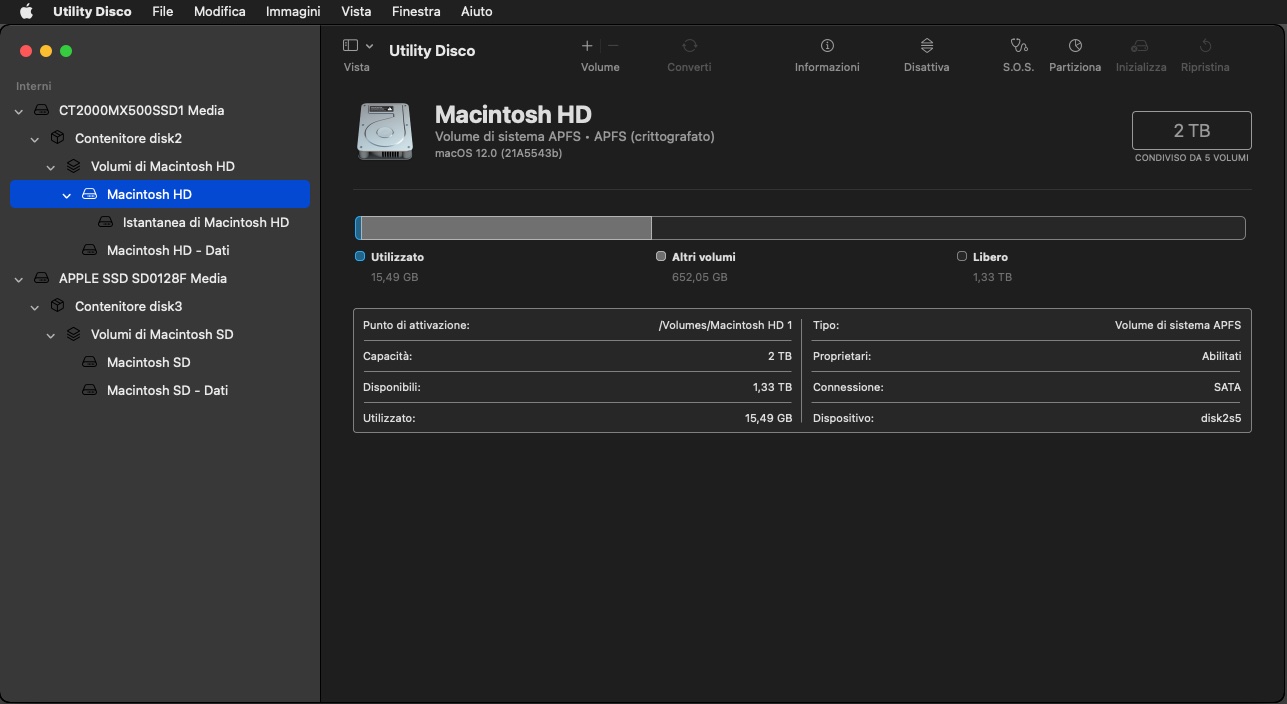
Task: Click the large Macintosh HD drive icon
Action: (x=385, y=131)
